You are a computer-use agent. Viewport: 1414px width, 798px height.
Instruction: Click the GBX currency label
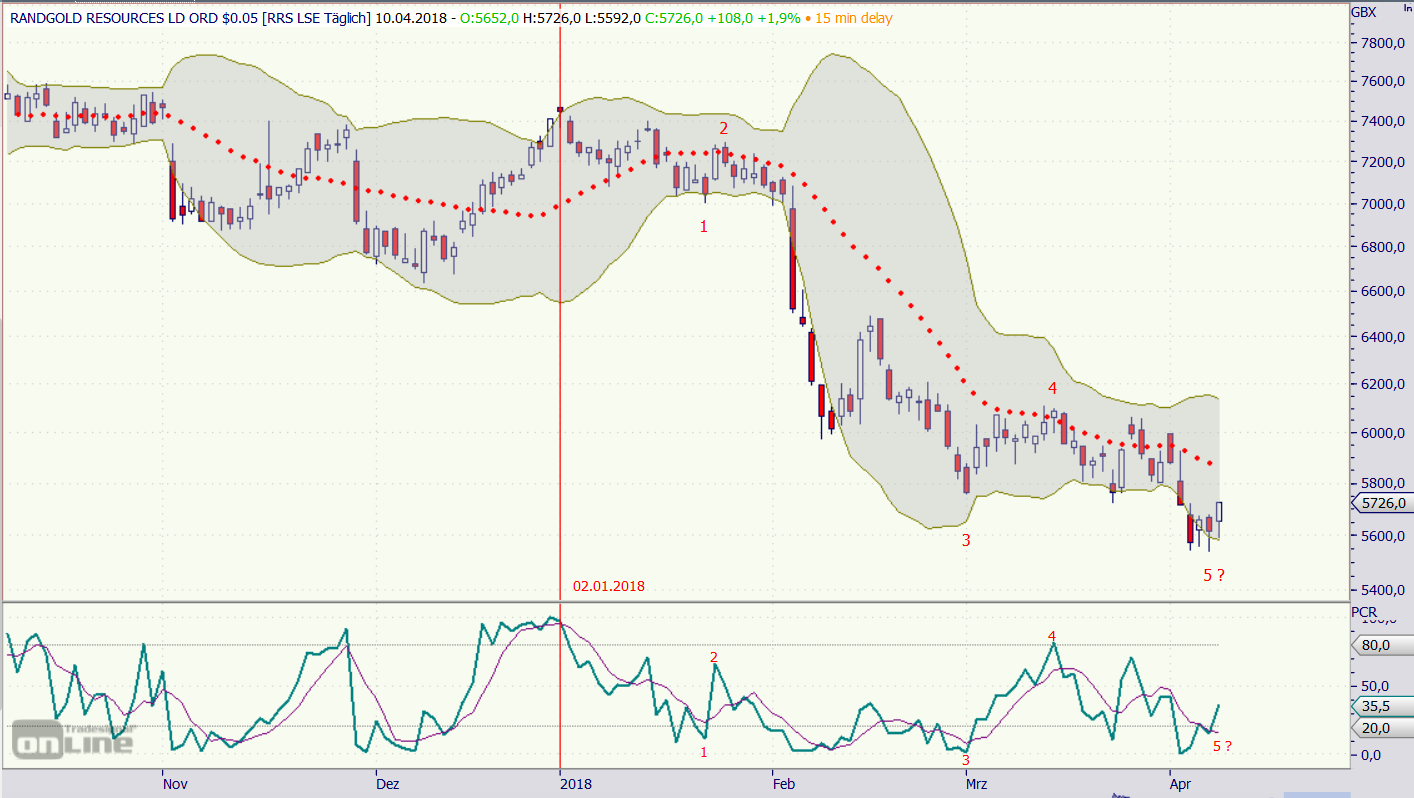[x=1363, y=12]
